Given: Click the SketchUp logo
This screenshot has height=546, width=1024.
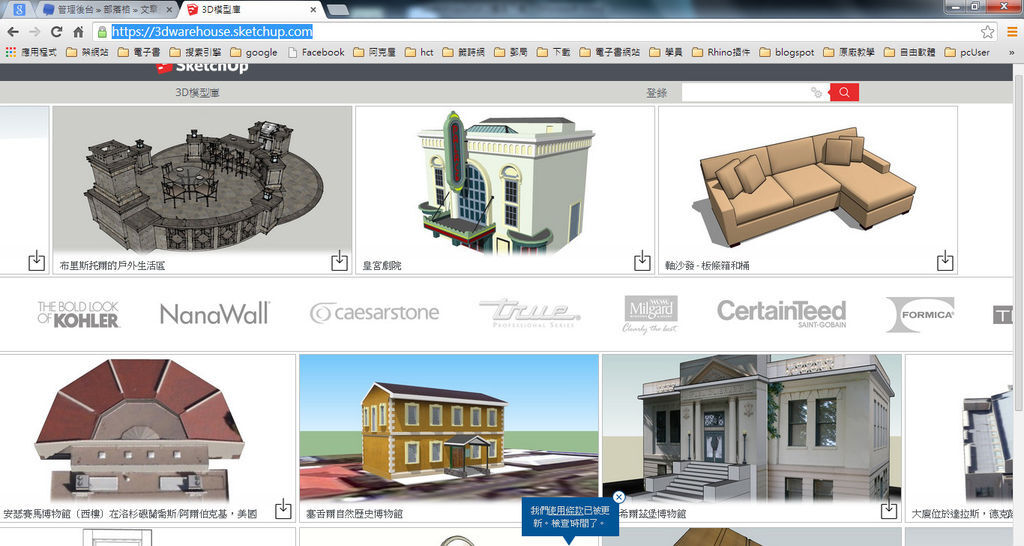Looking at the screenshot, I should click(202, 67).
